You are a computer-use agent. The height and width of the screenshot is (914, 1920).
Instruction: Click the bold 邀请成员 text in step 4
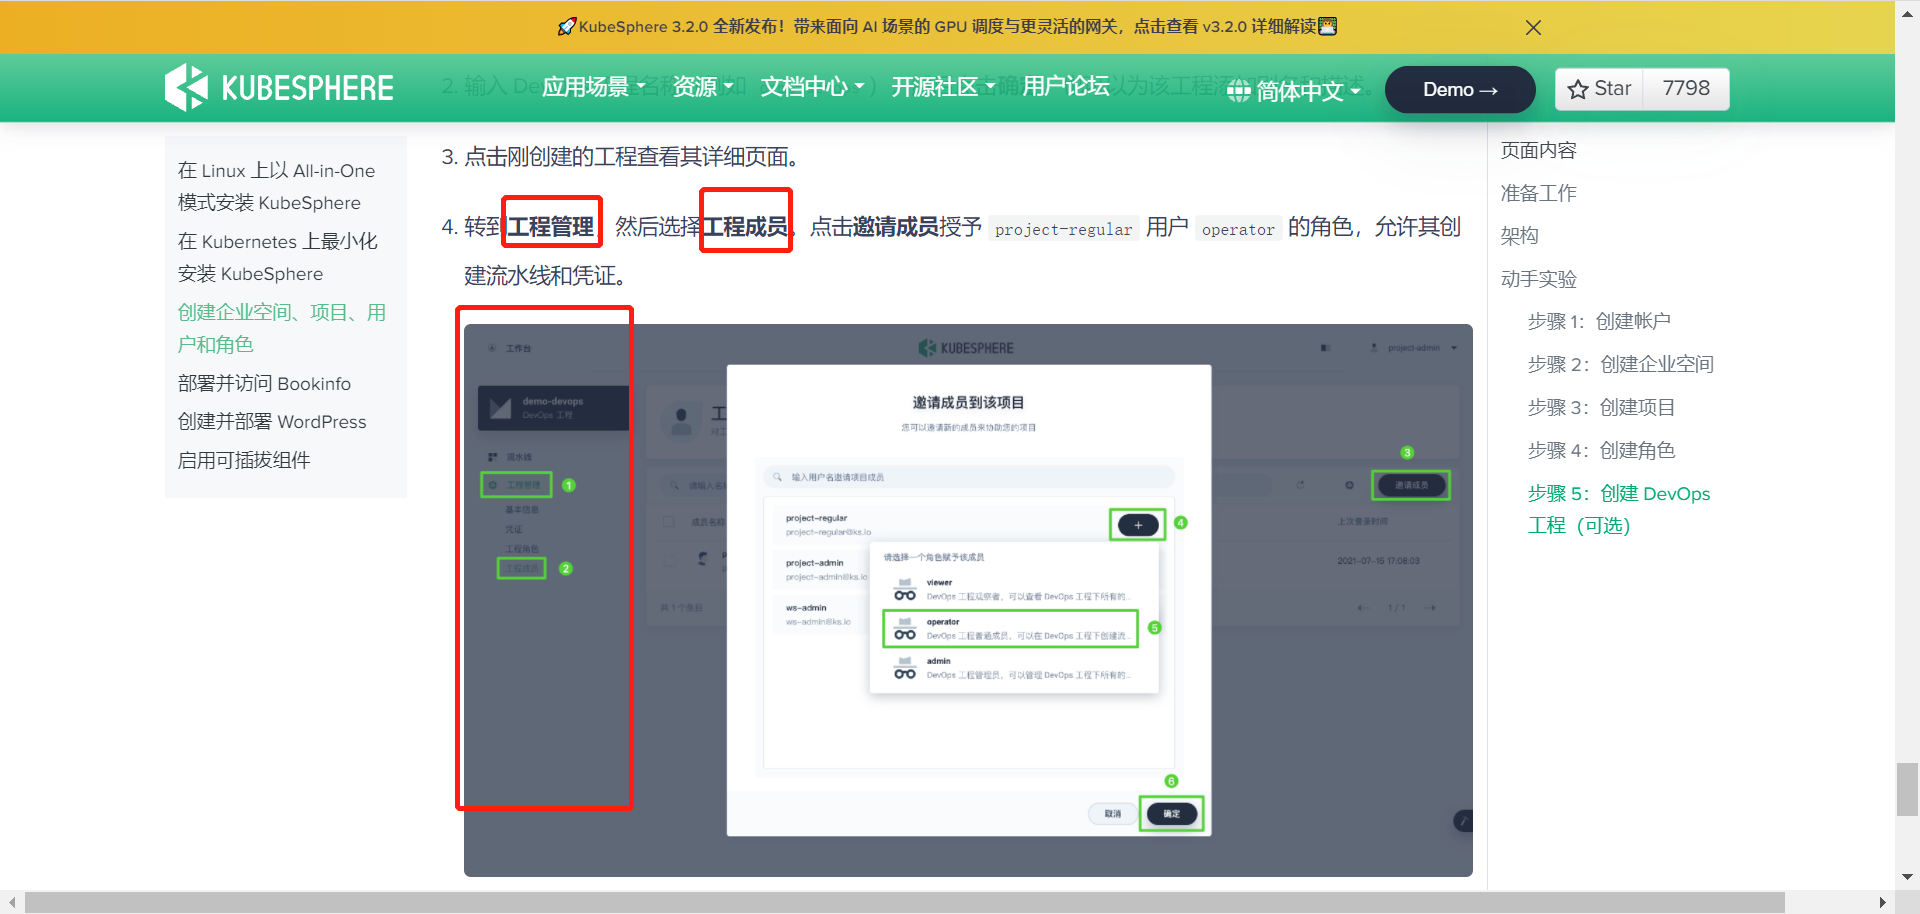(x=895, y=226)
